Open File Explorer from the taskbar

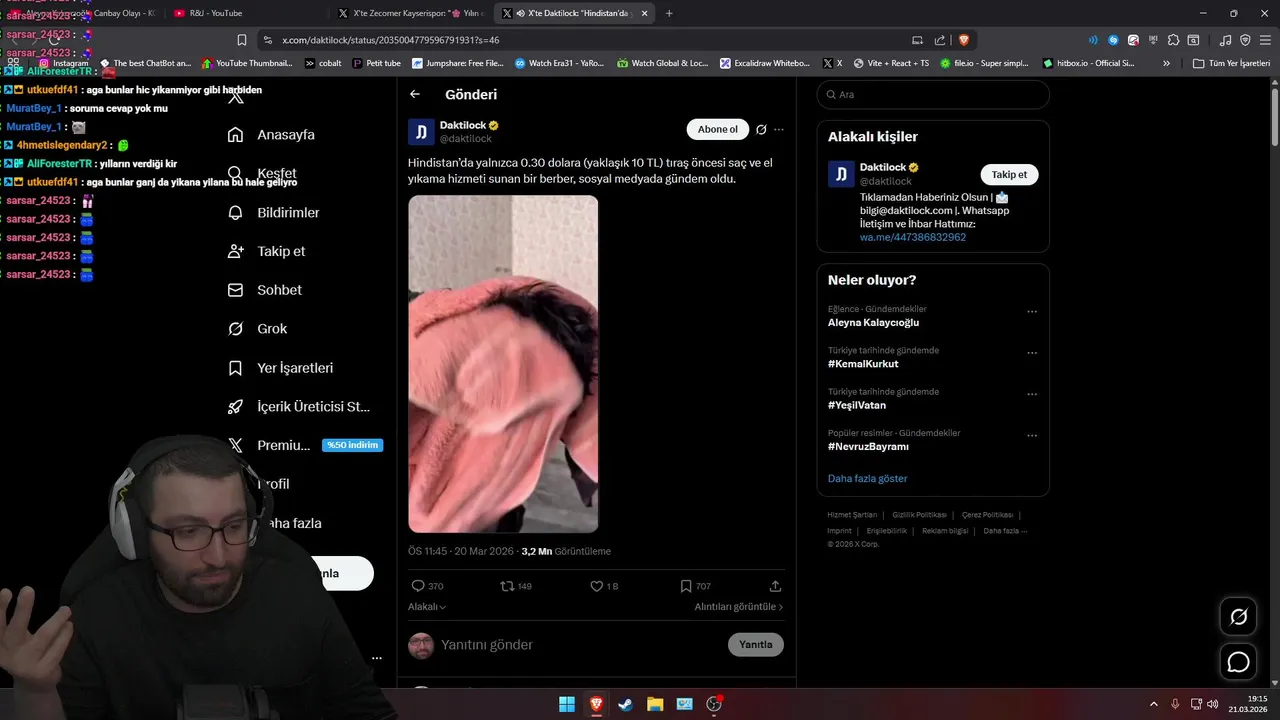pyautogui.click(x=655, y=704)
